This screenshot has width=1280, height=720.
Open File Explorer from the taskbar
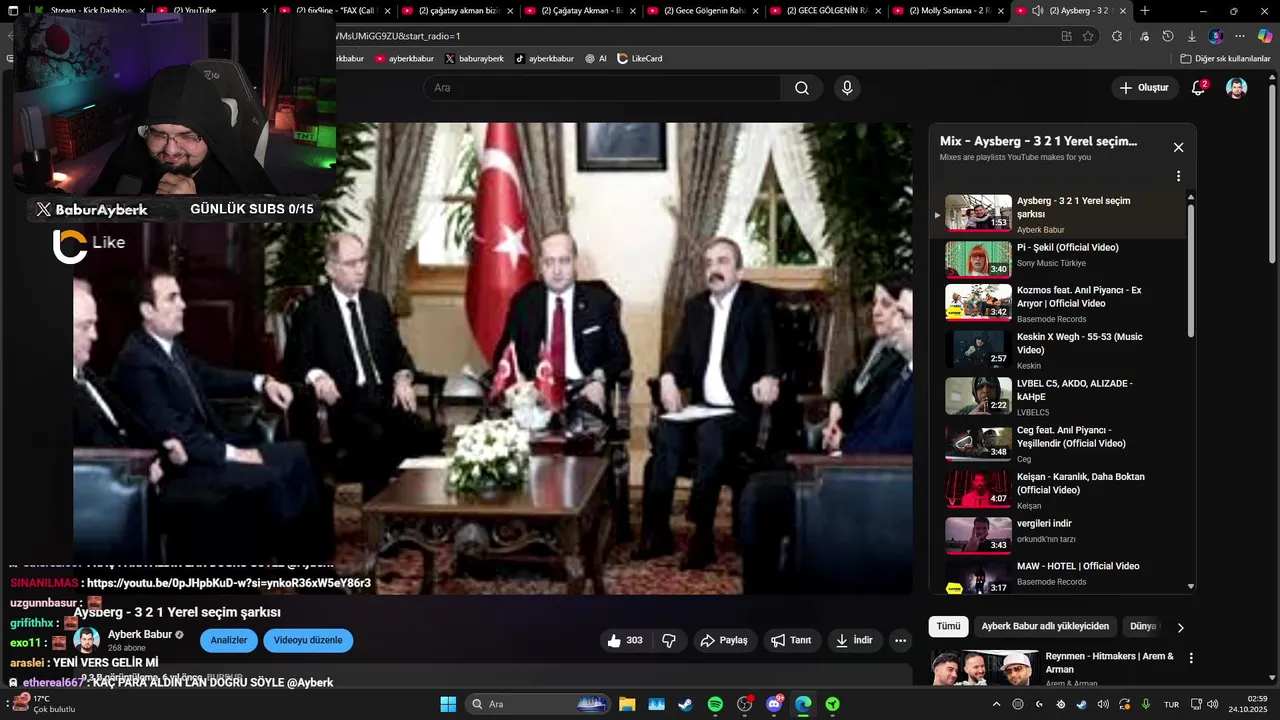tap(627, 704)
